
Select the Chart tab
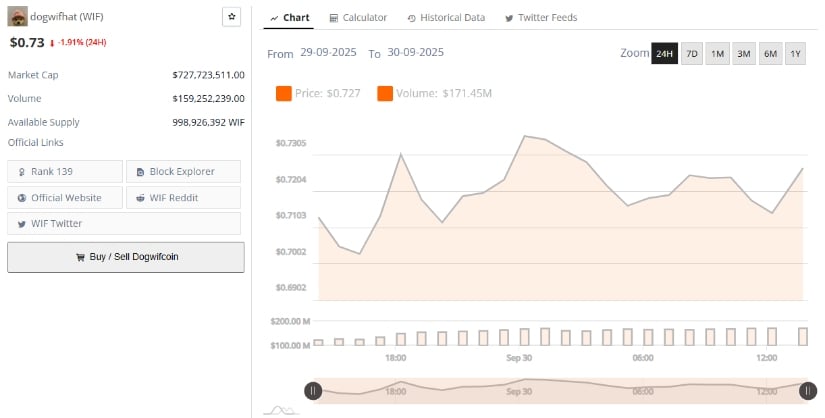tap(290, 18)
